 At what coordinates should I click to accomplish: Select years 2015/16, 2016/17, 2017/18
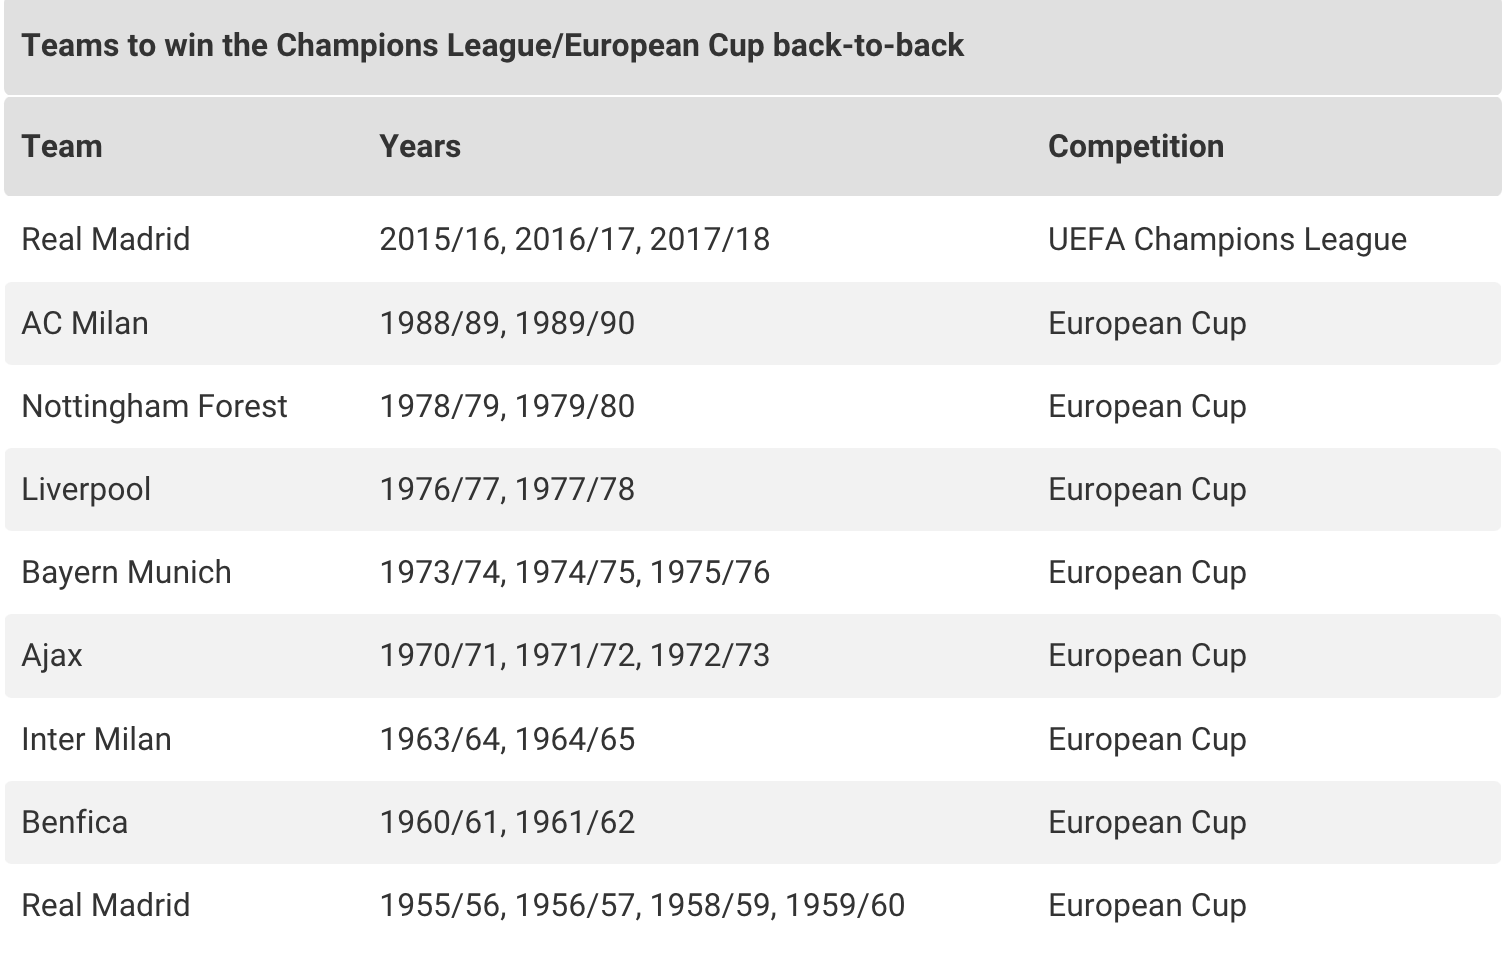tap(575, 239)
